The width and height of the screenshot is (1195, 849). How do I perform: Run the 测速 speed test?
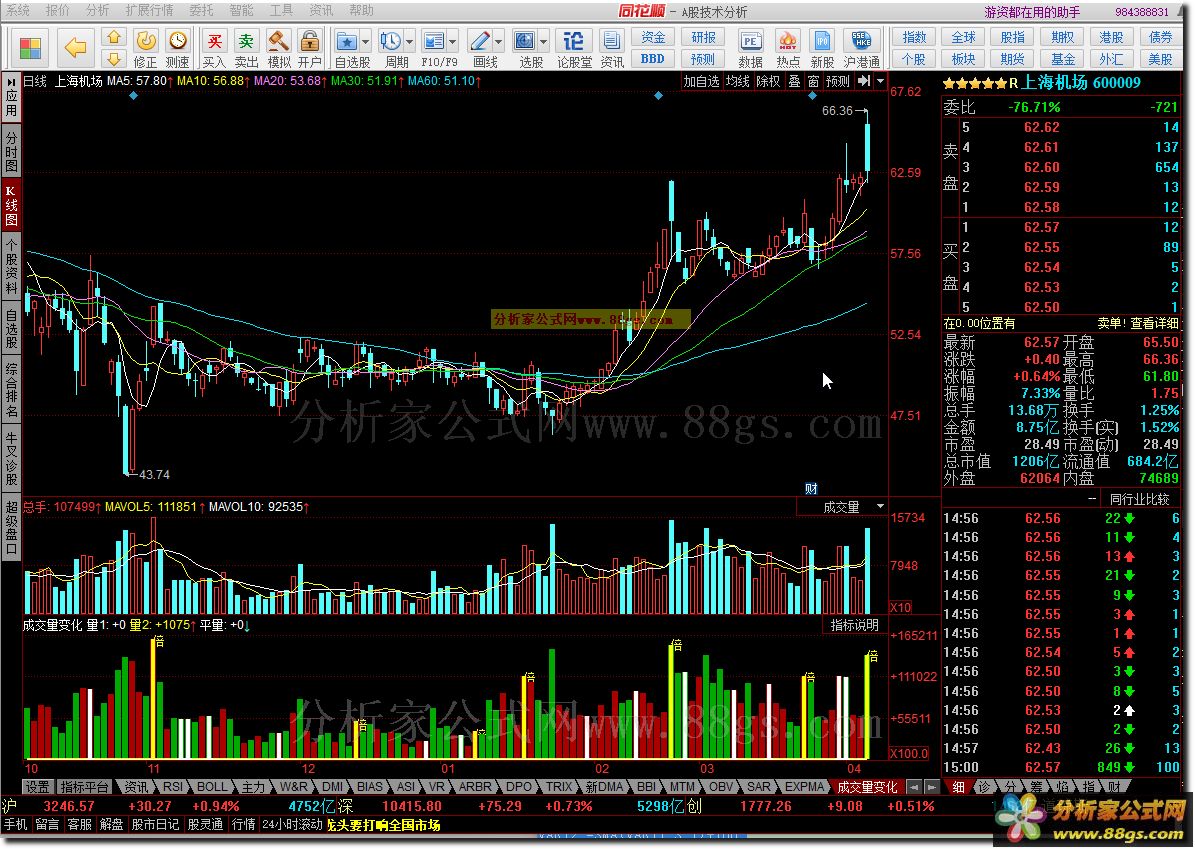tap(178, 48)
